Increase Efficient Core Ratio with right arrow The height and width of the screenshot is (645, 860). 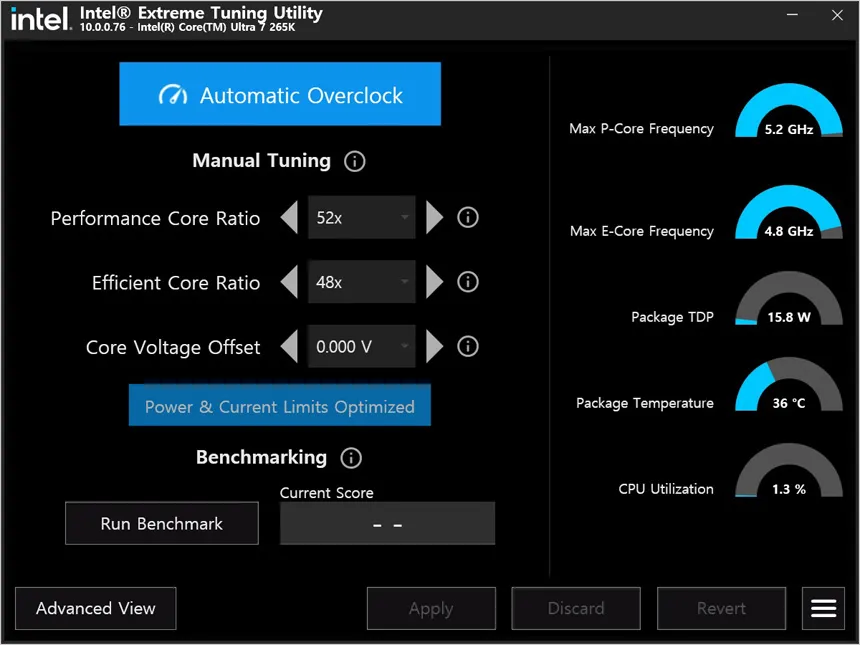434,283
